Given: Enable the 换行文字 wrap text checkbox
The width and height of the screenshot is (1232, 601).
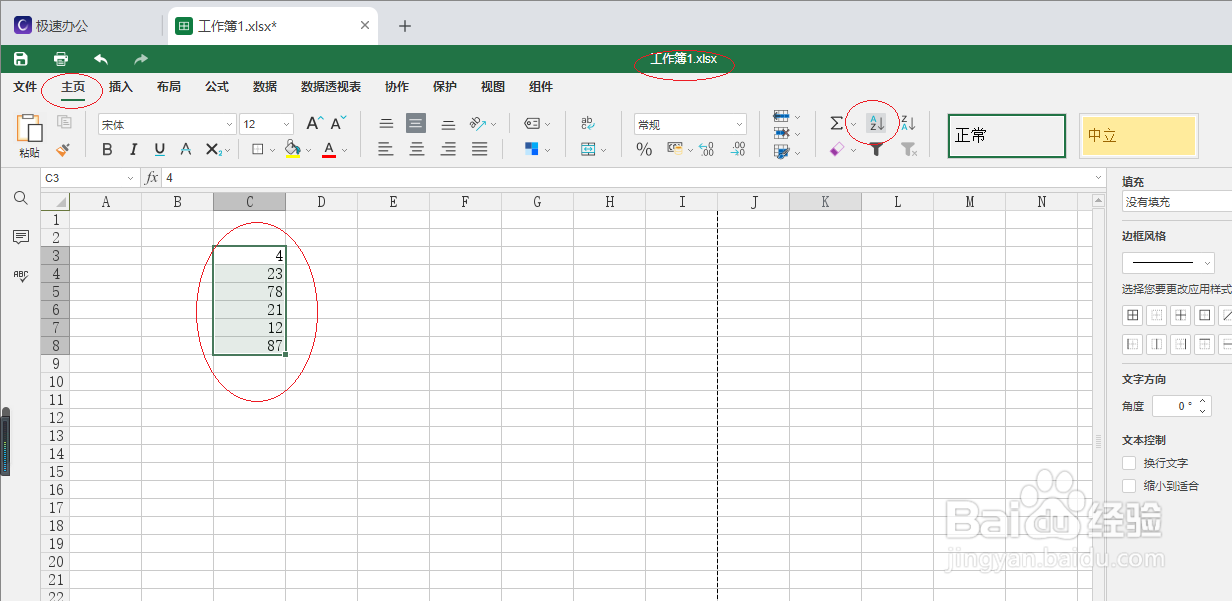Looking at the screenshot, I should coord(1129,463).
